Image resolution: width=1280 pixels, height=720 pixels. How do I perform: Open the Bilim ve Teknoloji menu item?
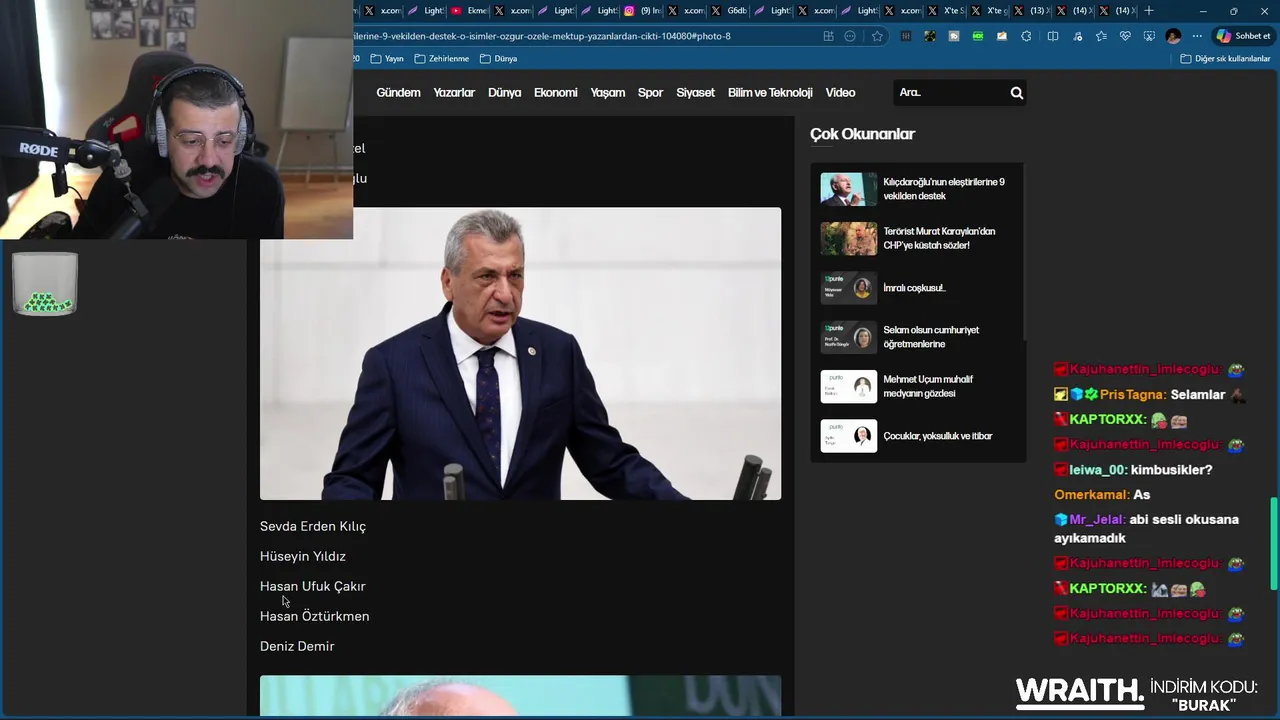[x=770, y=93]
